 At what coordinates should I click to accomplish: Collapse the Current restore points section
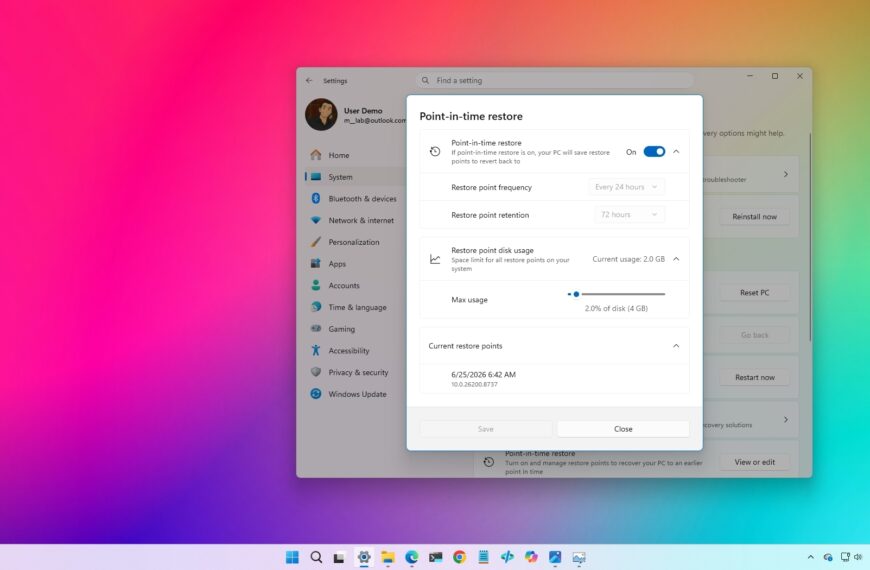tap(676, 346)
